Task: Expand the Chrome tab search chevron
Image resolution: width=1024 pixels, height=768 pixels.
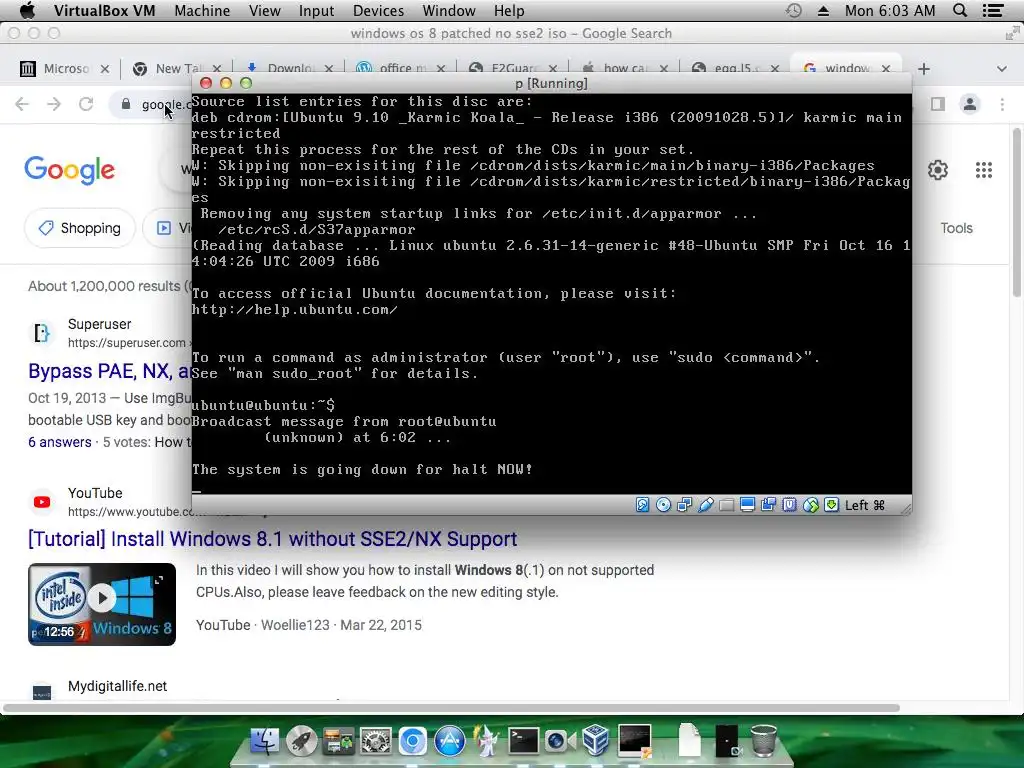Action: pos(1001,69)
